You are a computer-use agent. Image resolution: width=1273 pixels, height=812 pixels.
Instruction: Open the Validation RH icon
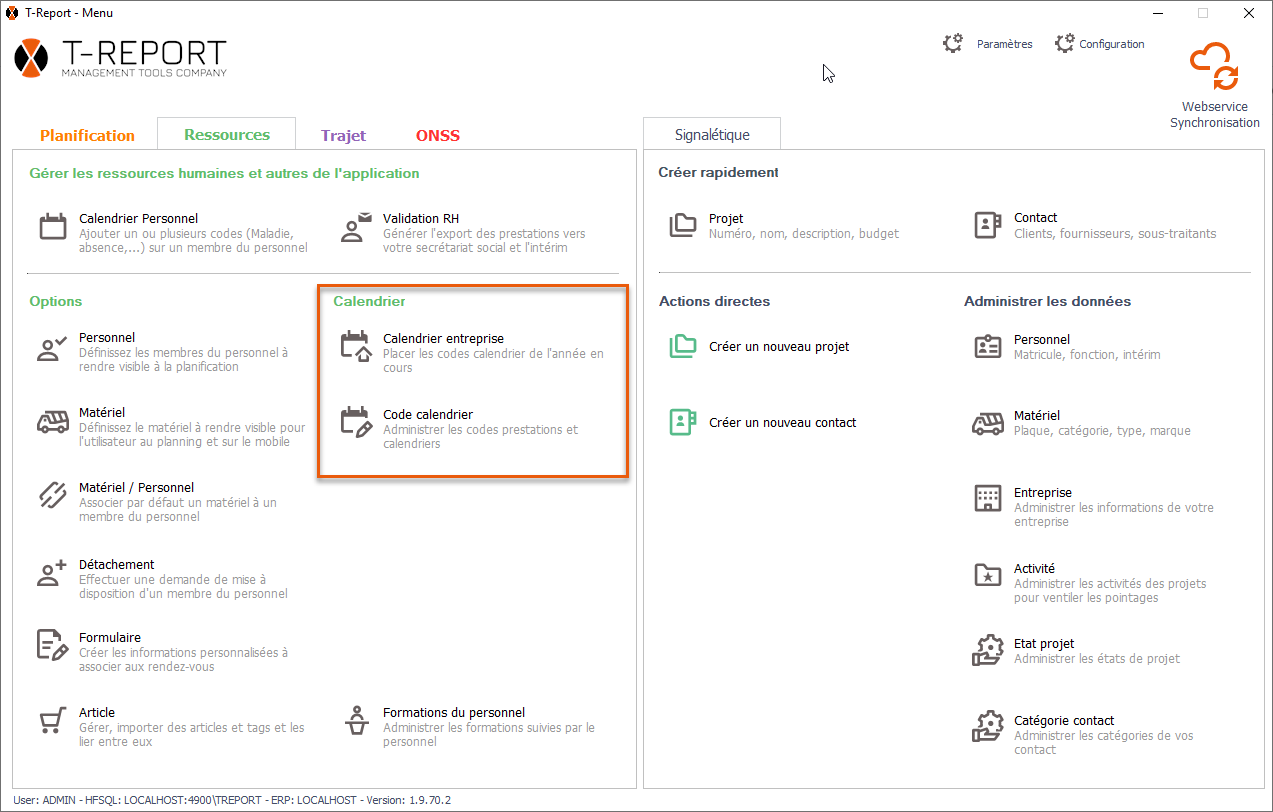[356, 226]
